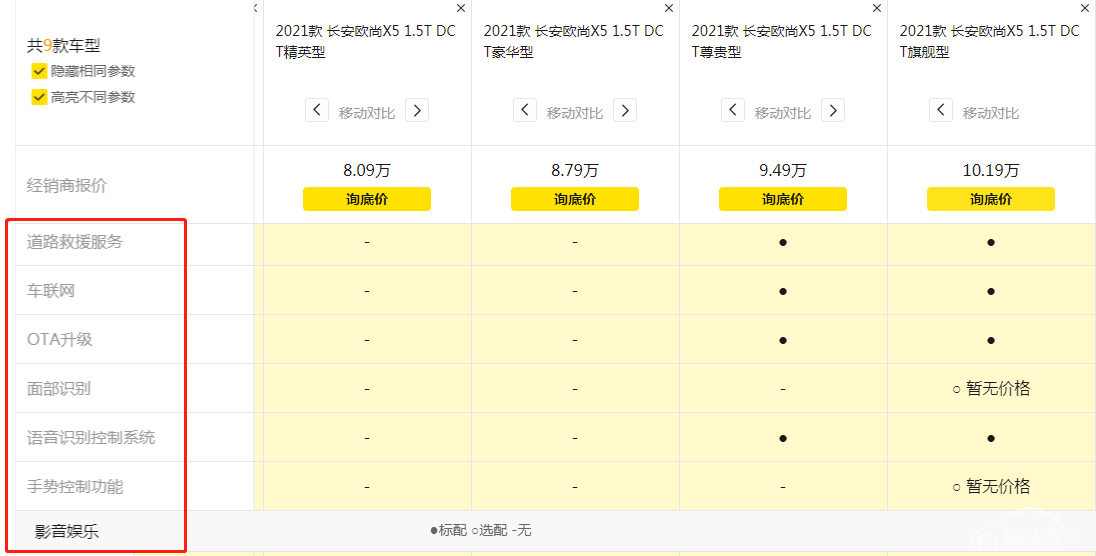
Task: Select the OTA升级 row label
Action: pyautogui.click(x=59, y=340)
